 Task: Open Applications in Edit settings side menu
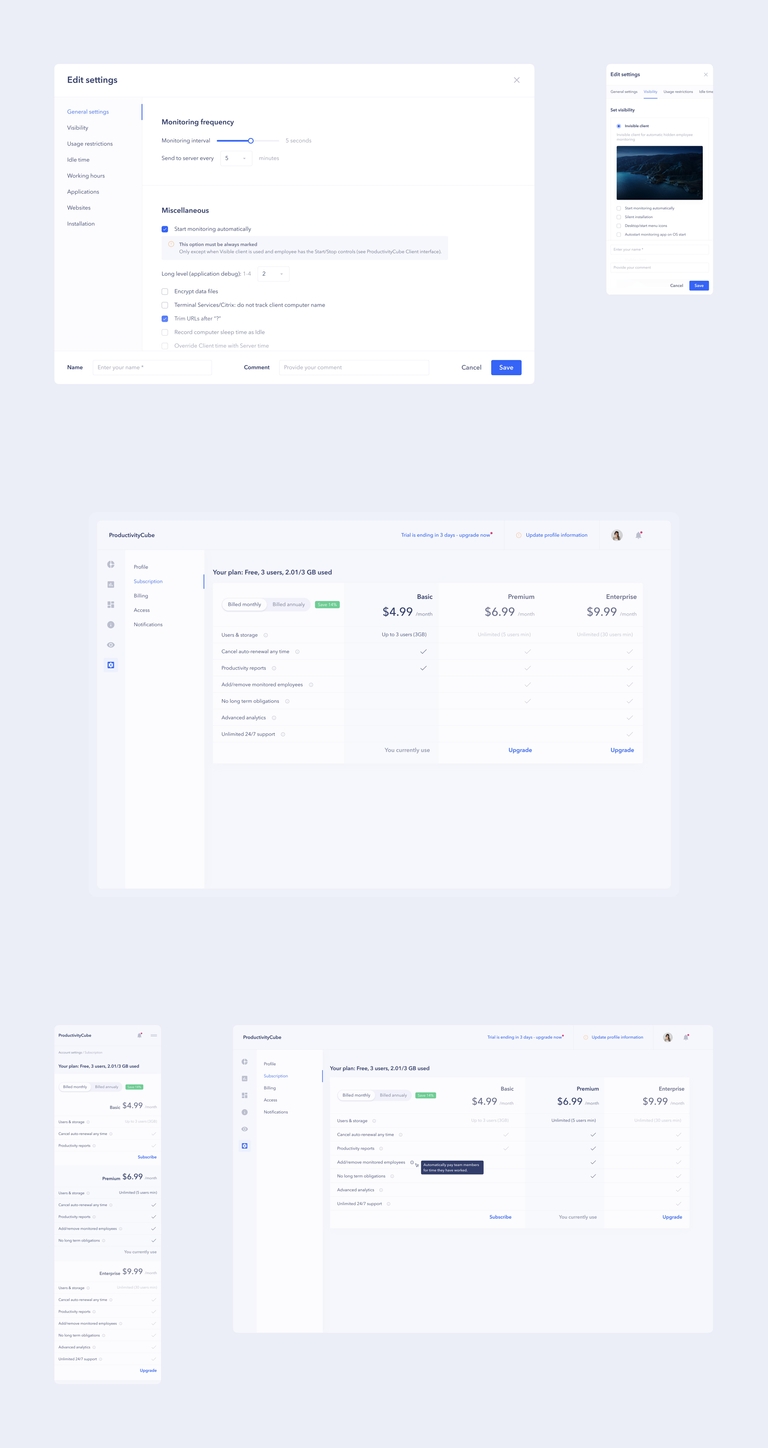(83, 192)
